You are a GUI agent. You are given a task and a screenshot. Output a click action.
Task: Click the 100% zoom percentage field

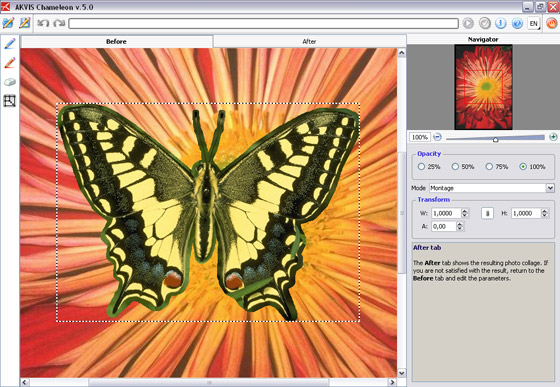pos(420,137)
